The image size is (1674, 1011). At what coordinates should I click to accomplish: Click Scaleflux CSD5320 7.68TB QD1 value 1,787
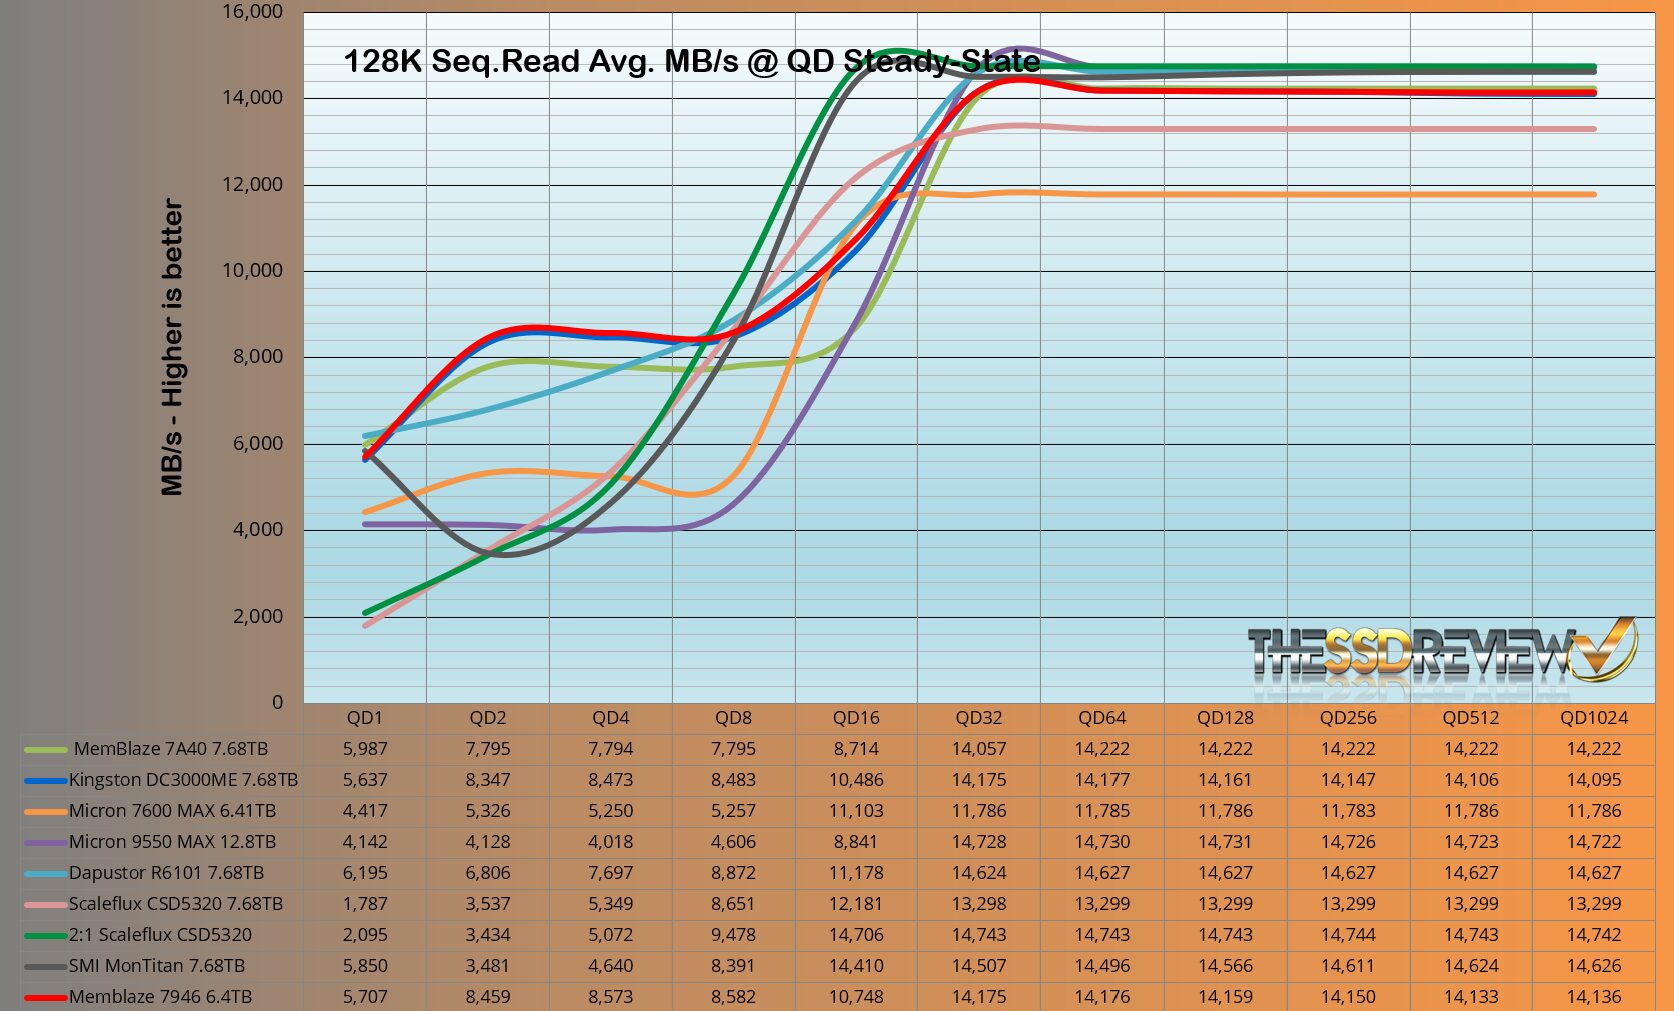click(365, 904)
